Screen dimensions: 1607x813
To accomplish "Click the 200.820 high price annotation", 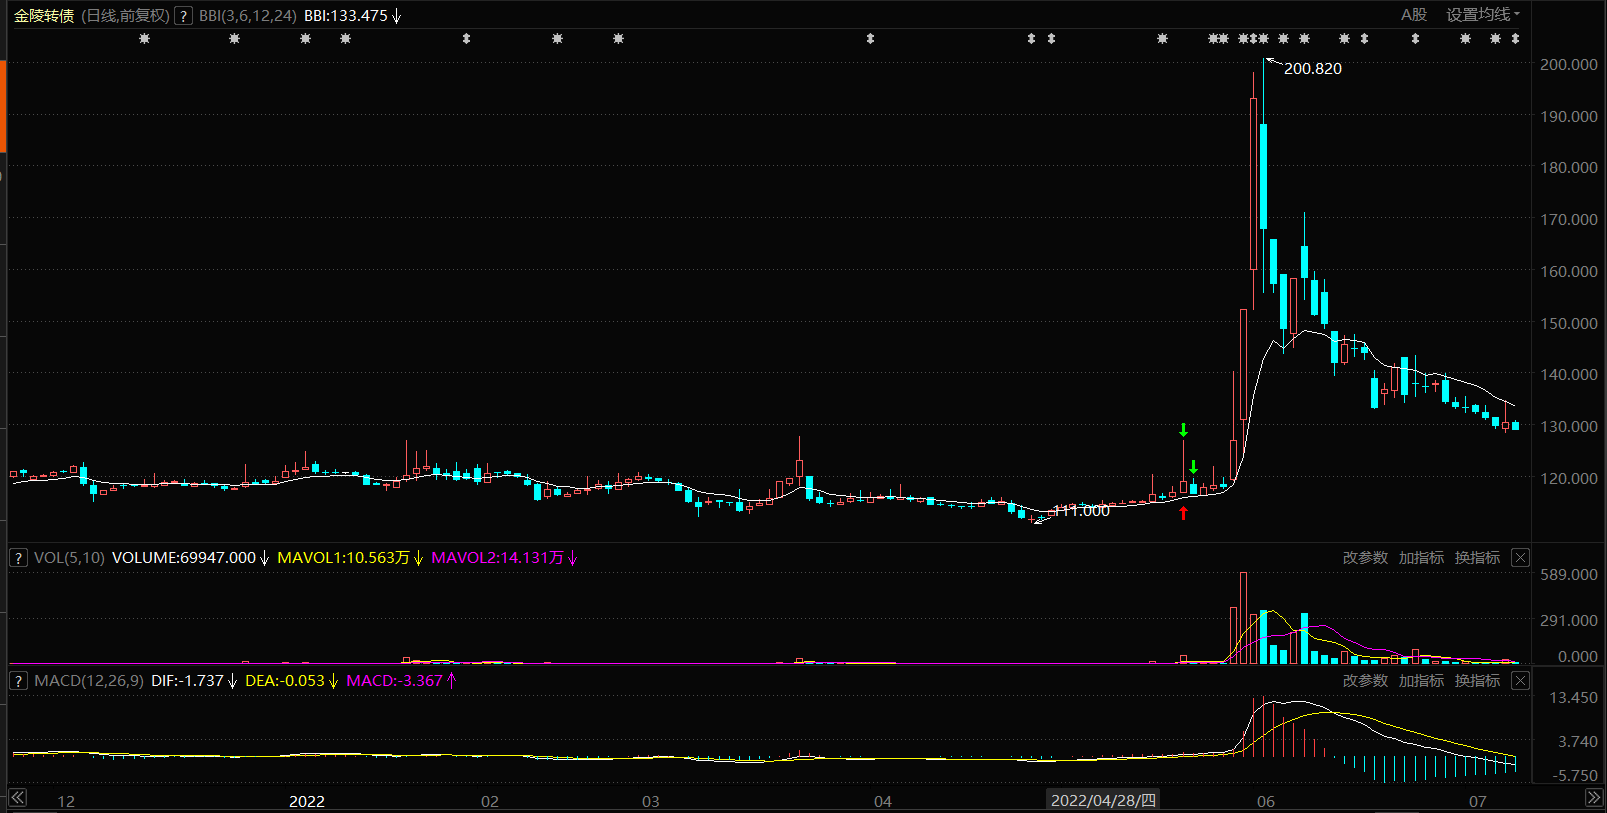I will [x=1313, y=69].
